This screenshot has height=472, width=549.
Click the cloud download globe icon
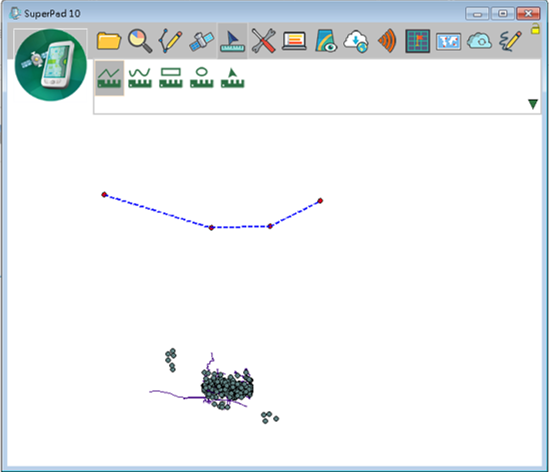tap(356, 41)
